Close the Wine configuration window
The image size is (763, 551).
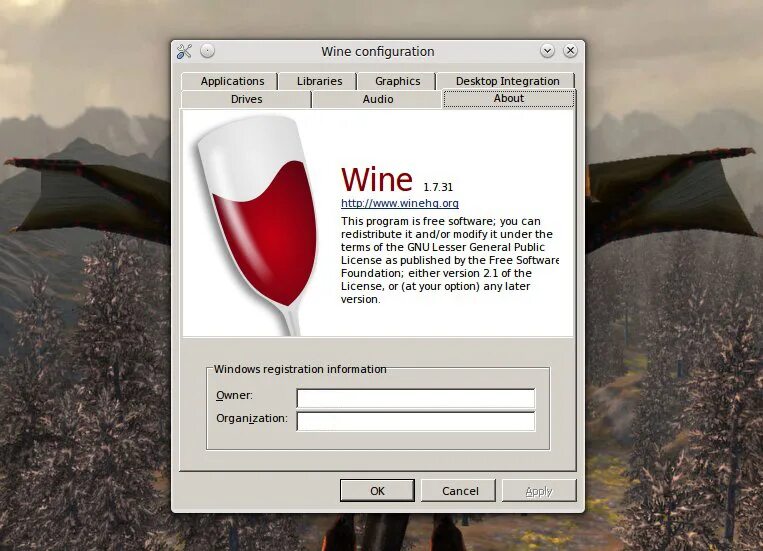tap(570, 51)
